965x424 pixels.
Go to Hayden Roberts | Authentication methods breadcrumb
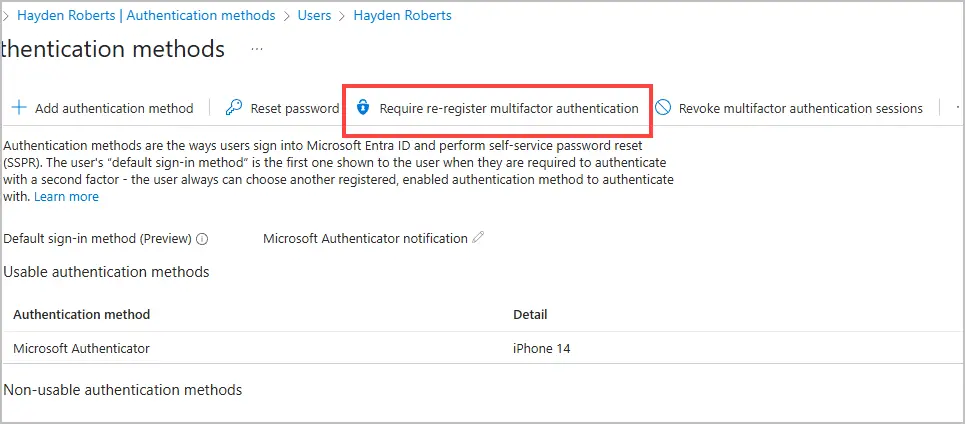click(x=145, y=15)
